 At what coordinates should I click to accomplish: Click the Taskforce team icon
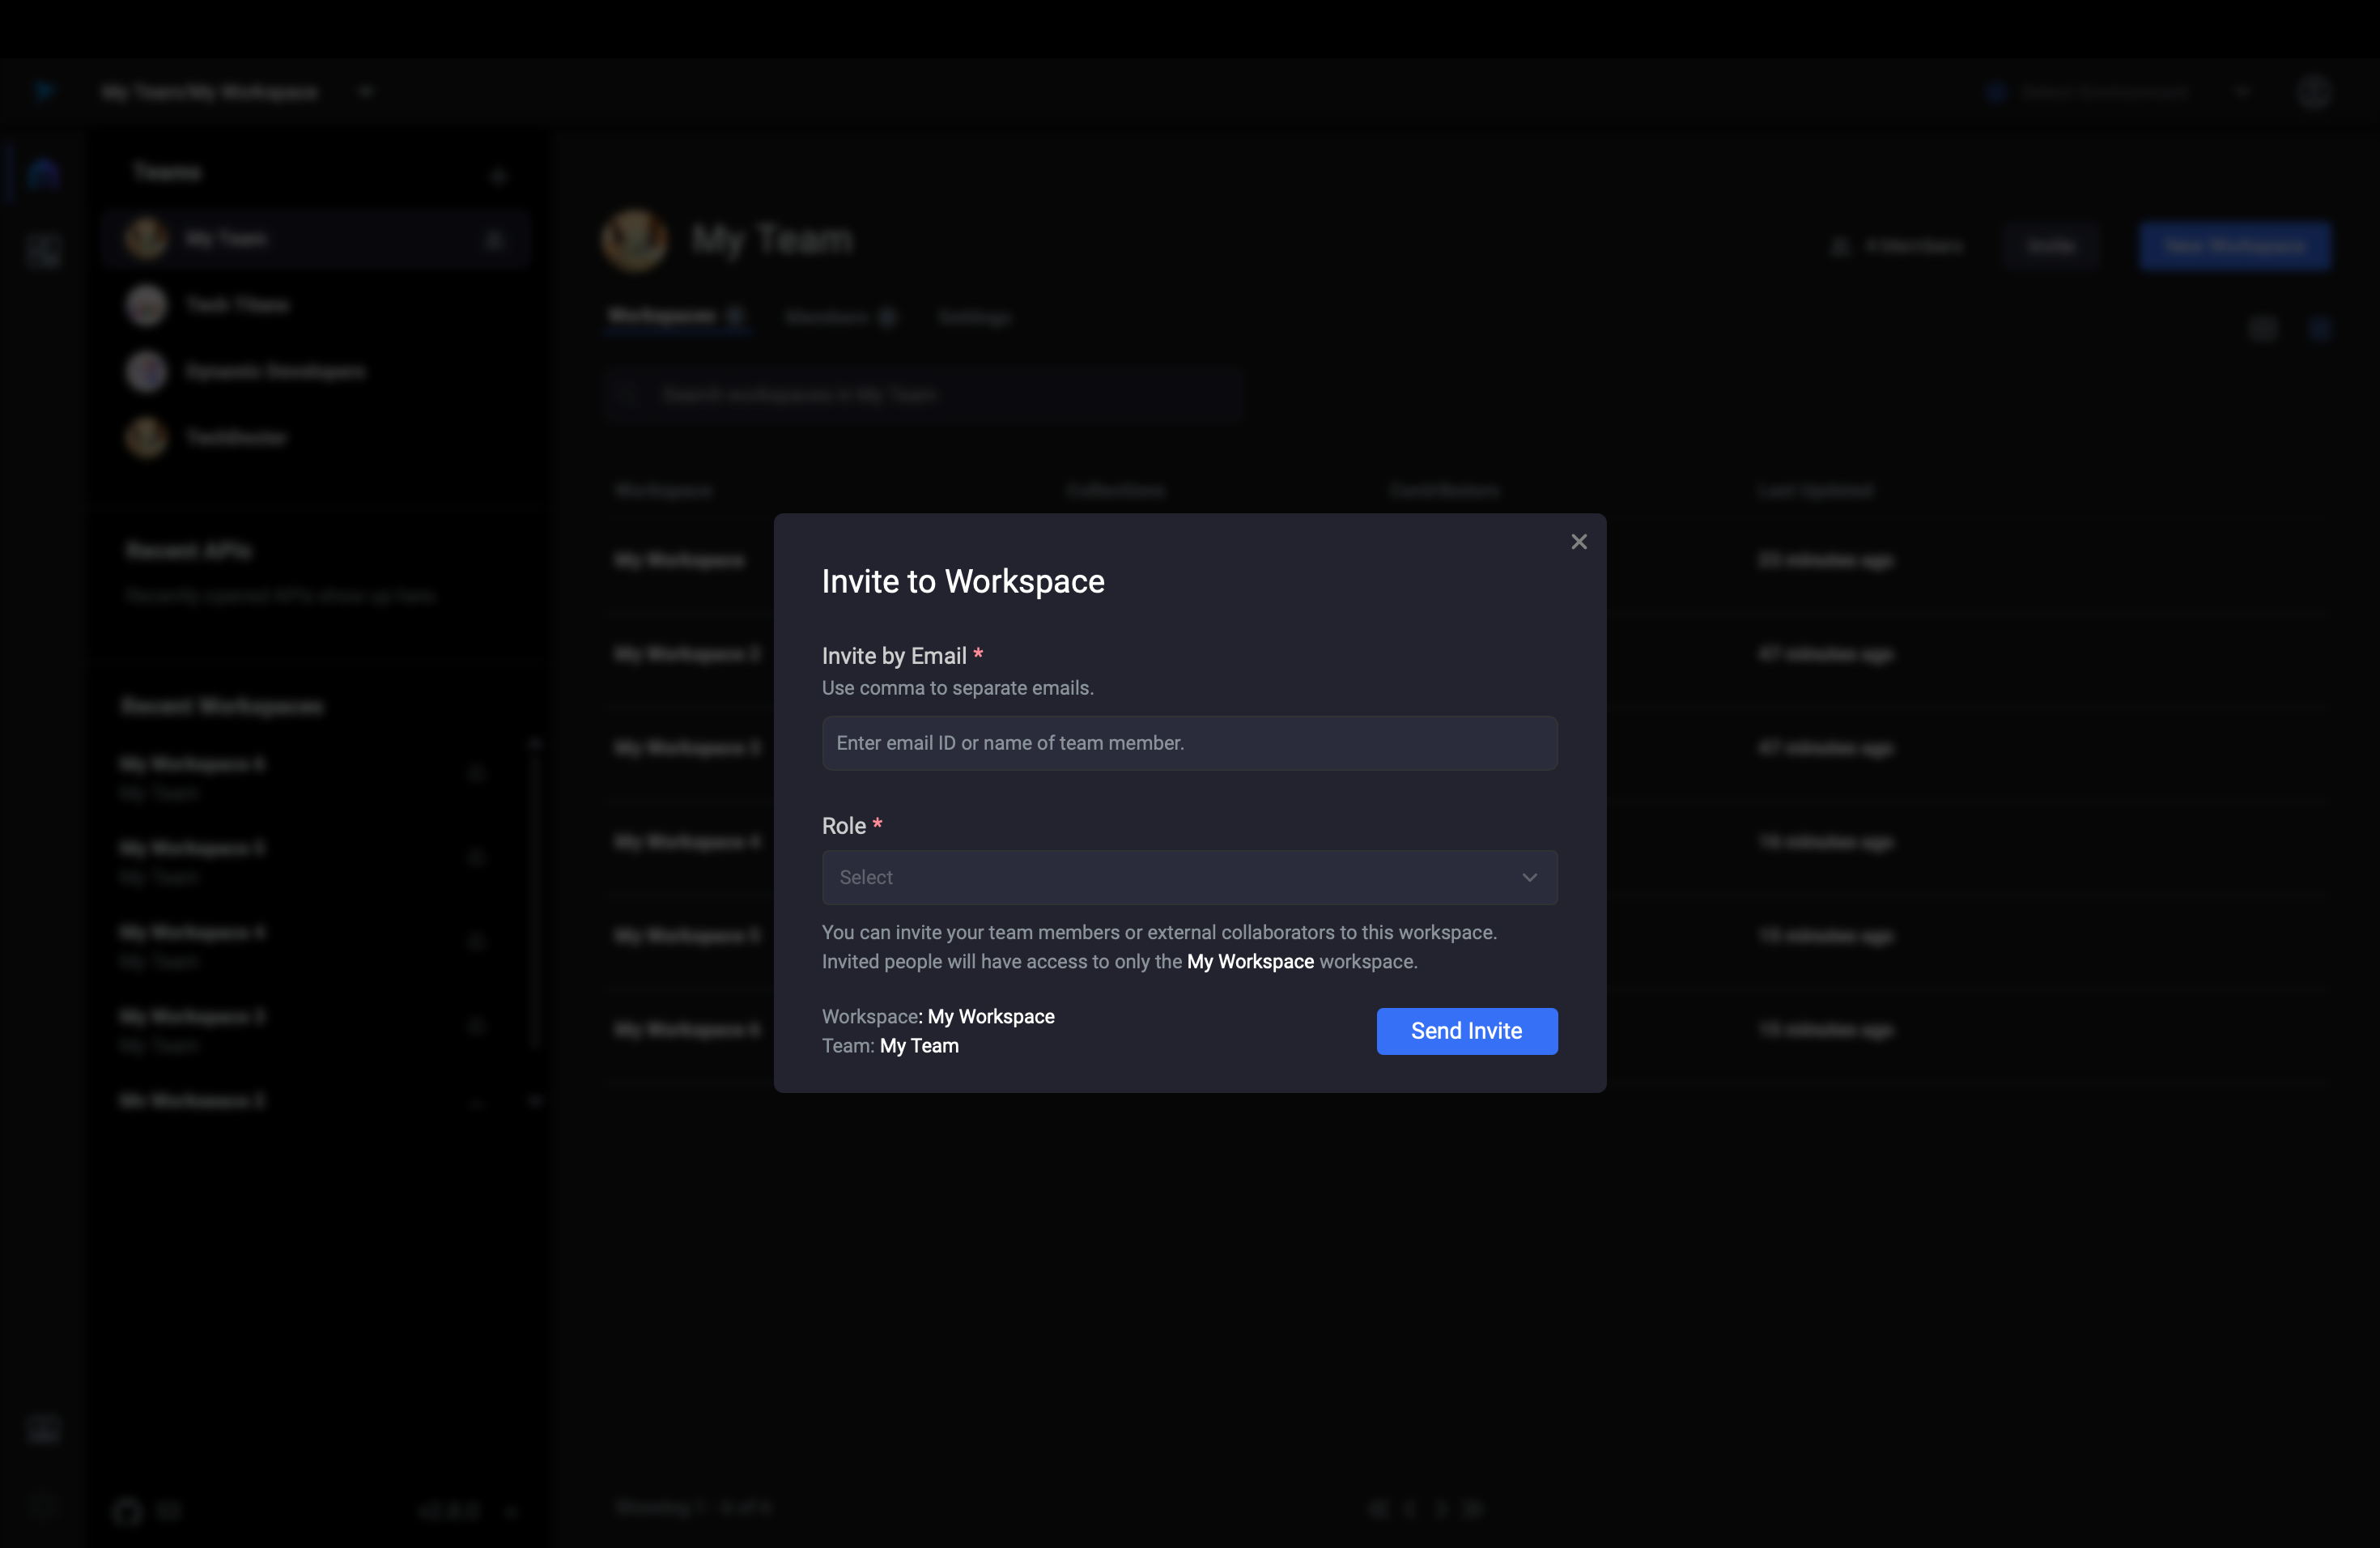pyautogui.click(x=146, y=436)
